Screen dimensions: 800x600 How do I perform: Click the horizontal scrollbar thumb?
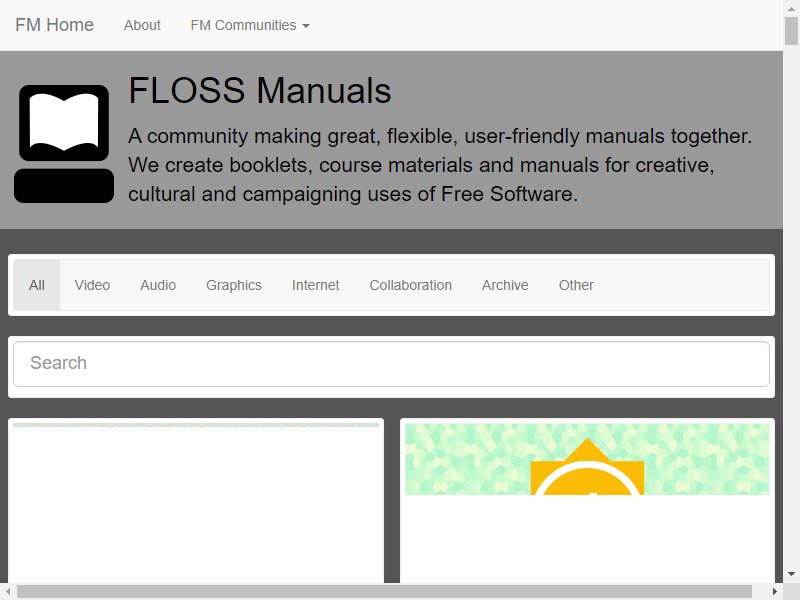(x=384, y=592)
